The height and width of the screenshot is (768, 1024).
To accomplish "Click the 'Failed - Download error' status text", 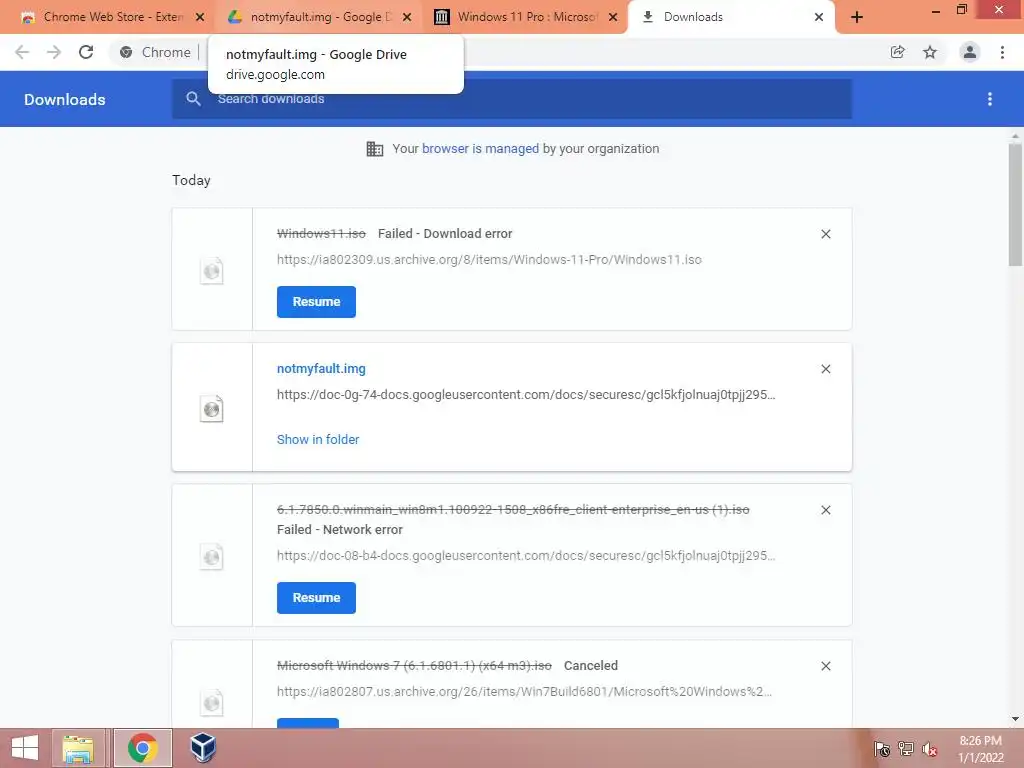I will pyautogui.click(x=445, y=233).
